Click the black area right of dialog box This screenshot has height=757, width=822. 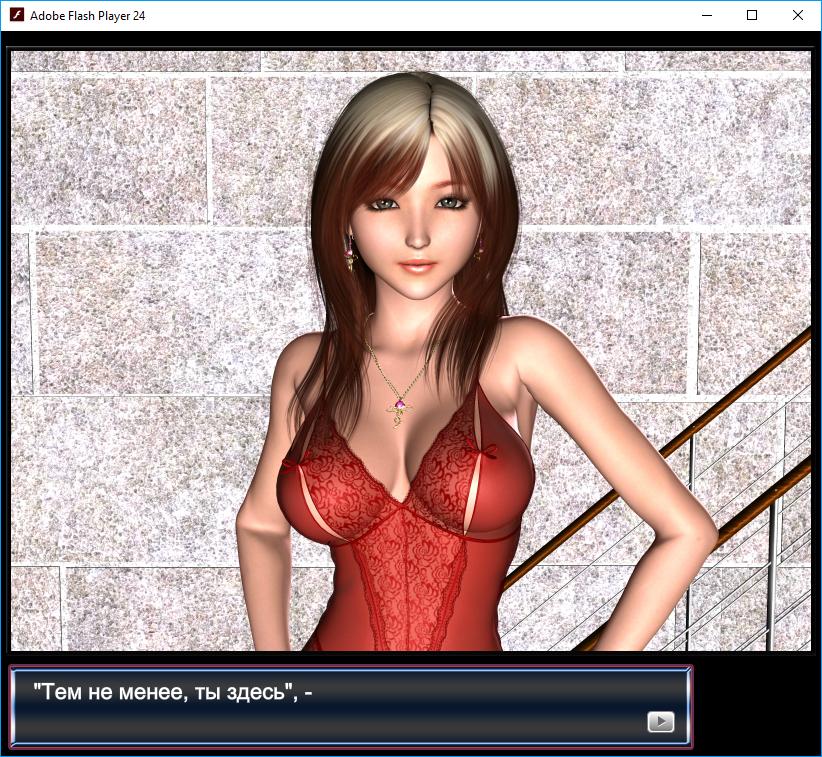point(755,706)
